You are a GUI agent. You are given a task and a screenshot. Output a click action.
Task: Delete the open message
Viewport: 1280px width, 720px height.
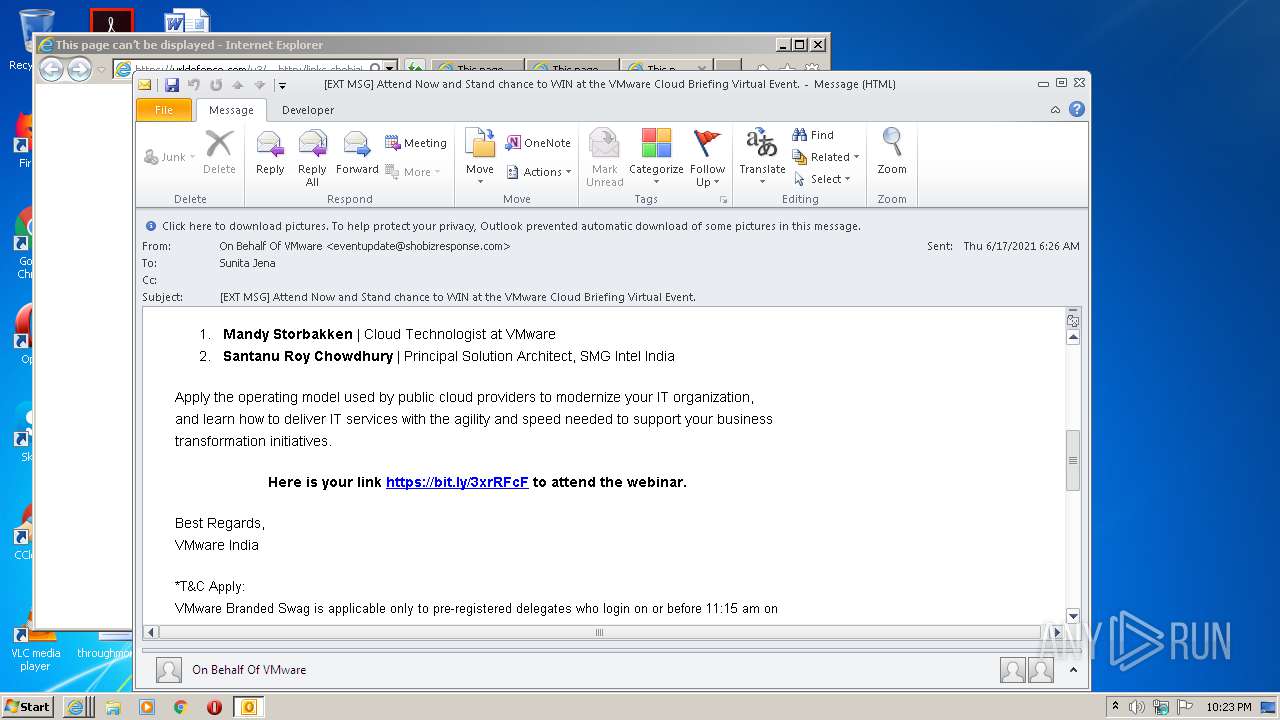[219, 153]
